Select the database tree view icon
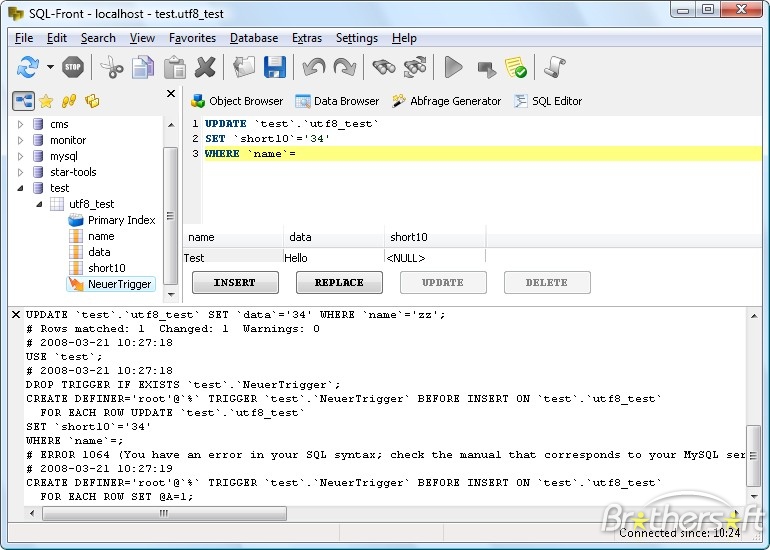This screenshot has width=770, height=550. (x=24, y=101)
